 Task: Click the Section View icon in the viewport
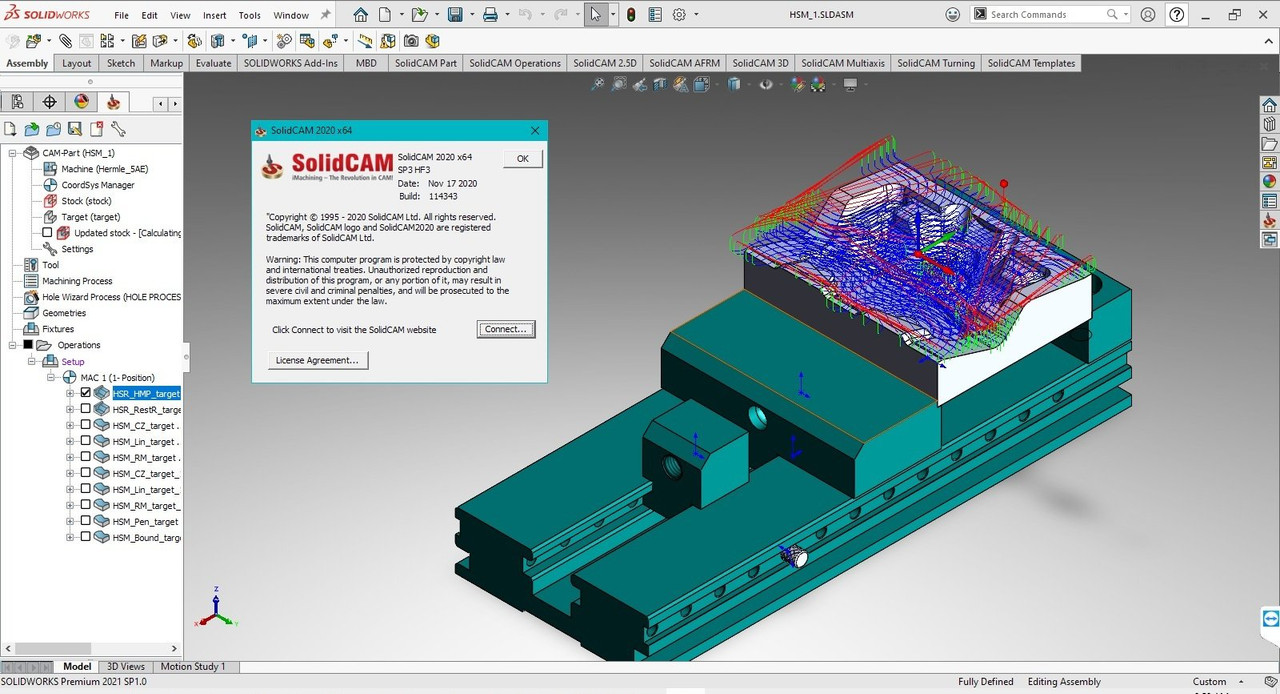coord(662,85)
